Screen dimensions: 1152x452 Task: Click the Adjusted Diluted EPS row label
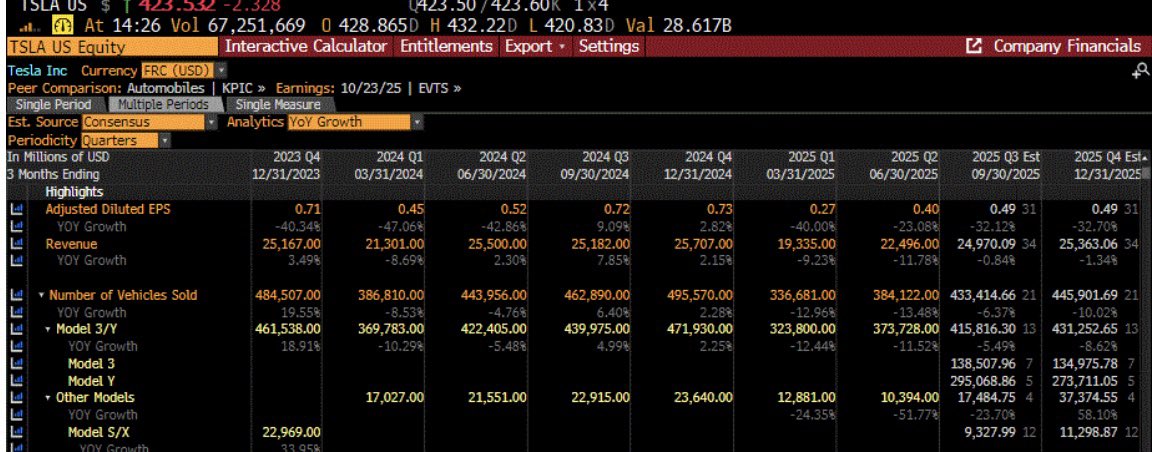(107, 209)
